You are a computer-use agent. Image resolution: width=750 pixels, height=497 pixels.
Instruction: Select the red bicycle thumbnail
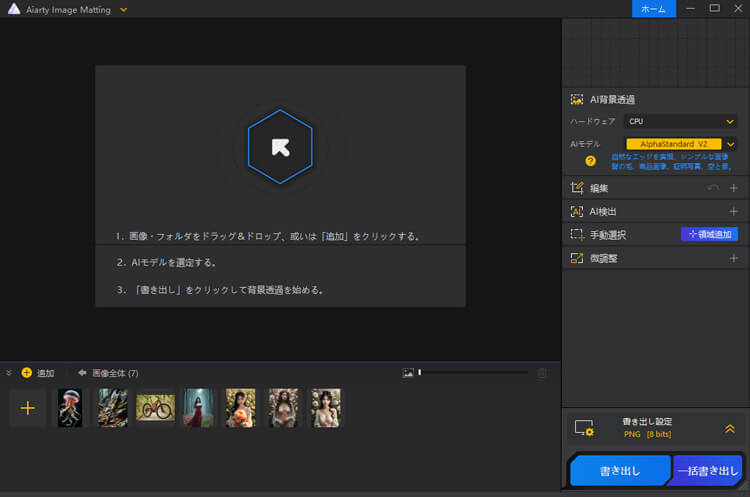click(x=155, y=407)
